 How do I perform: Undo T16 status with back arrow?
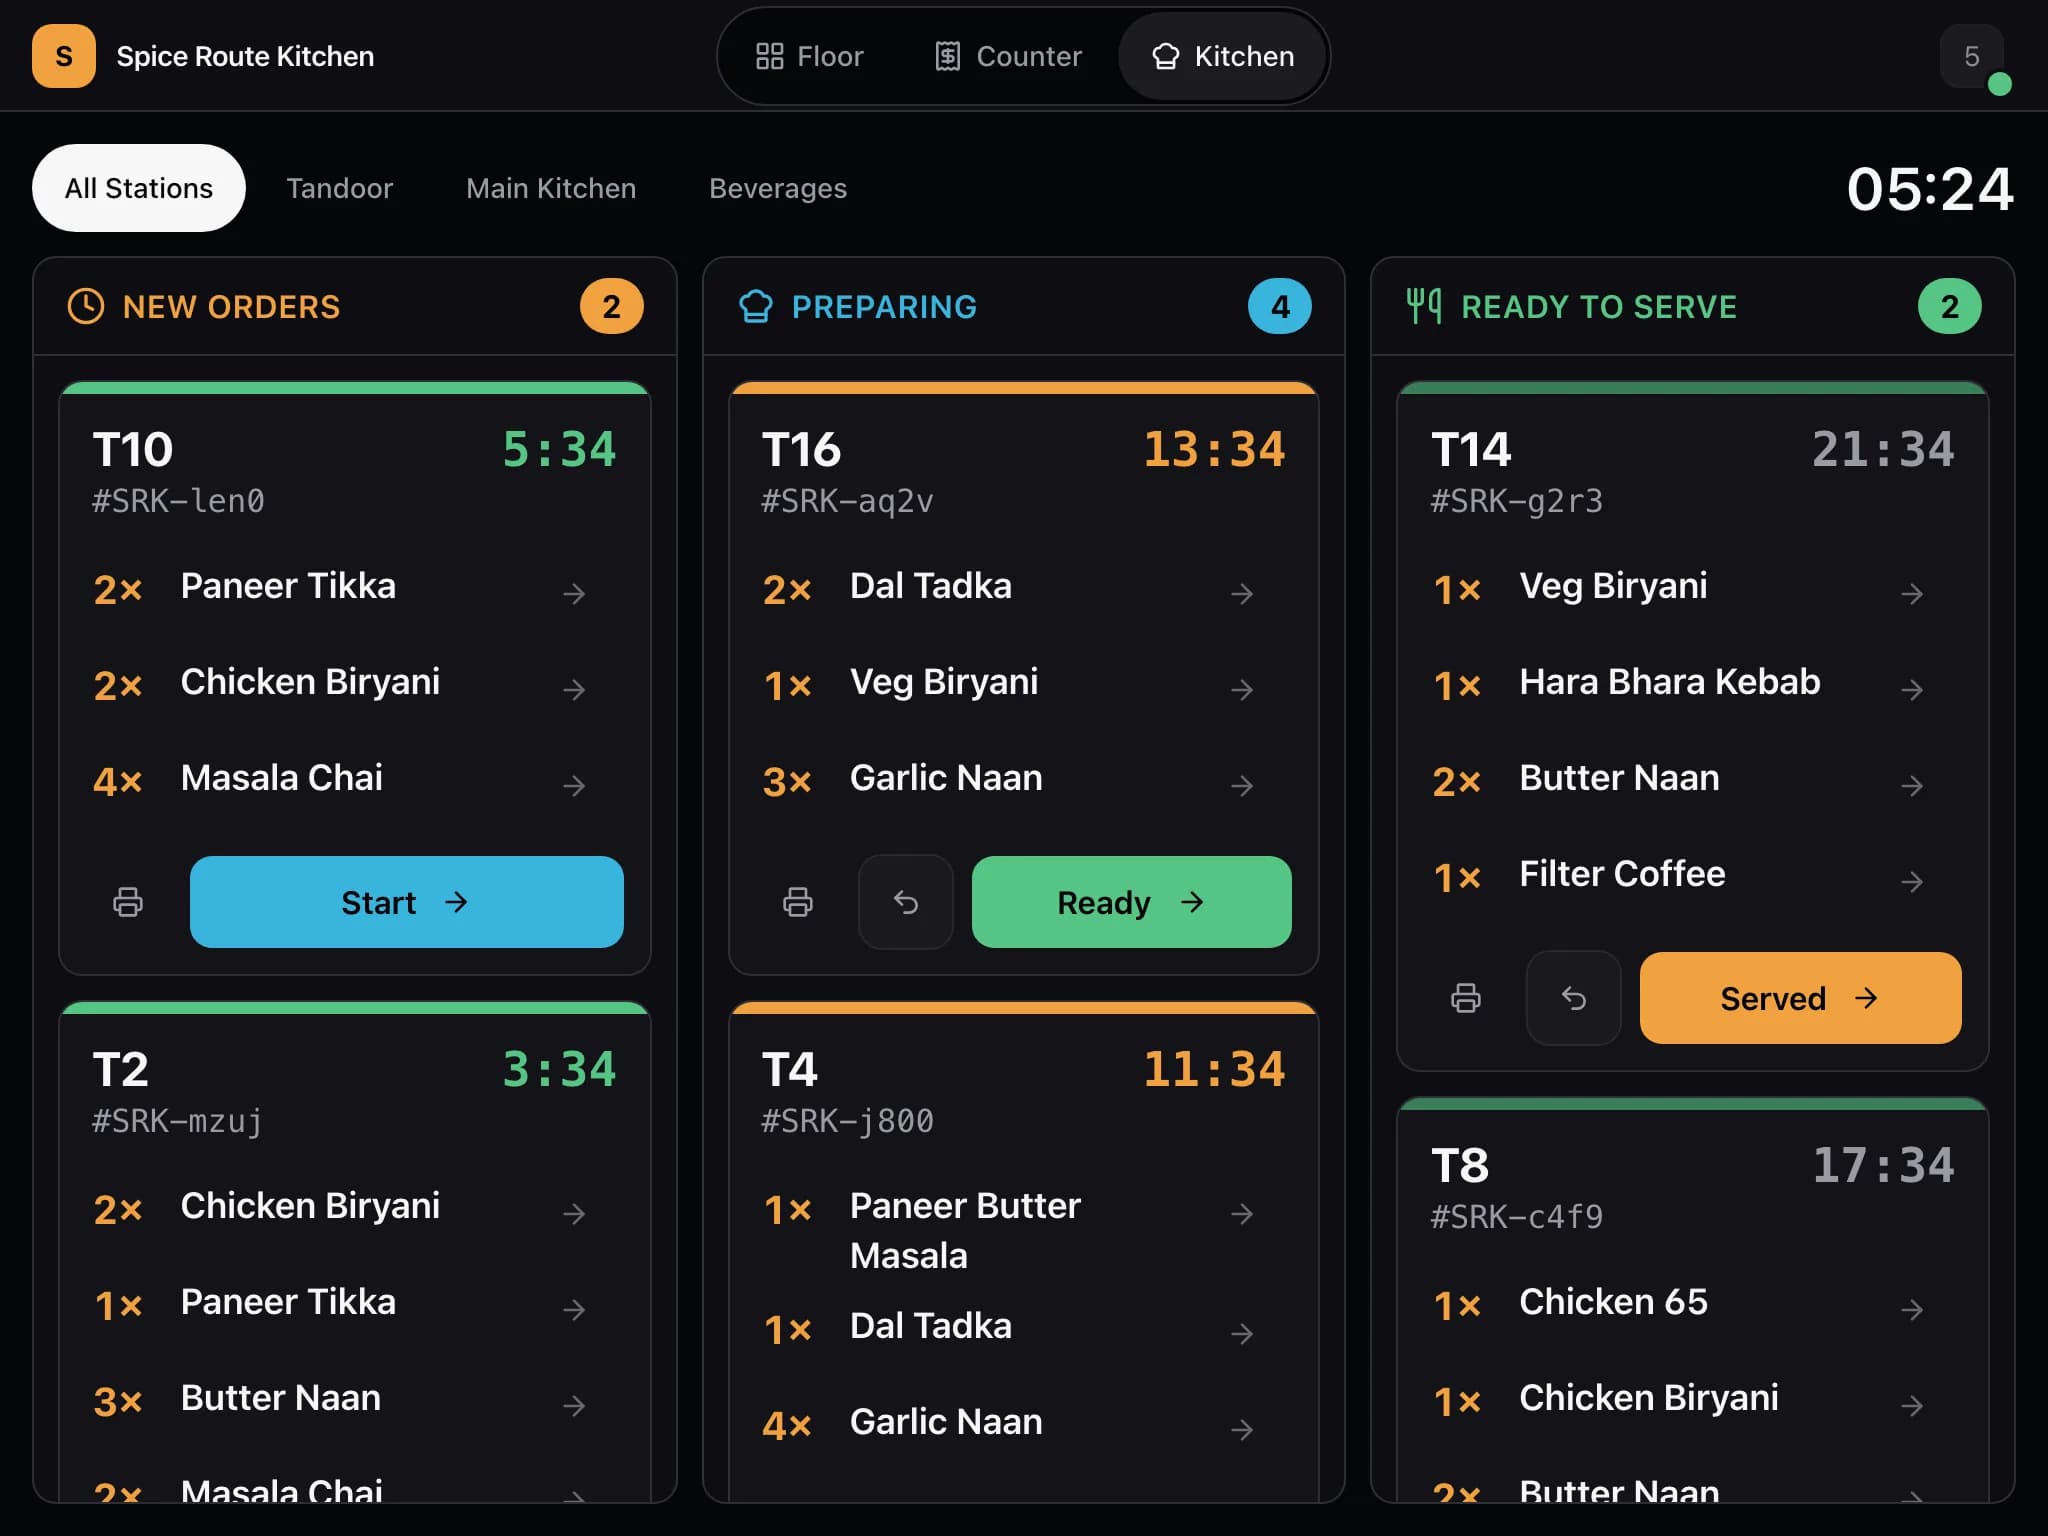pyautogui.click(x=906, y=902)
